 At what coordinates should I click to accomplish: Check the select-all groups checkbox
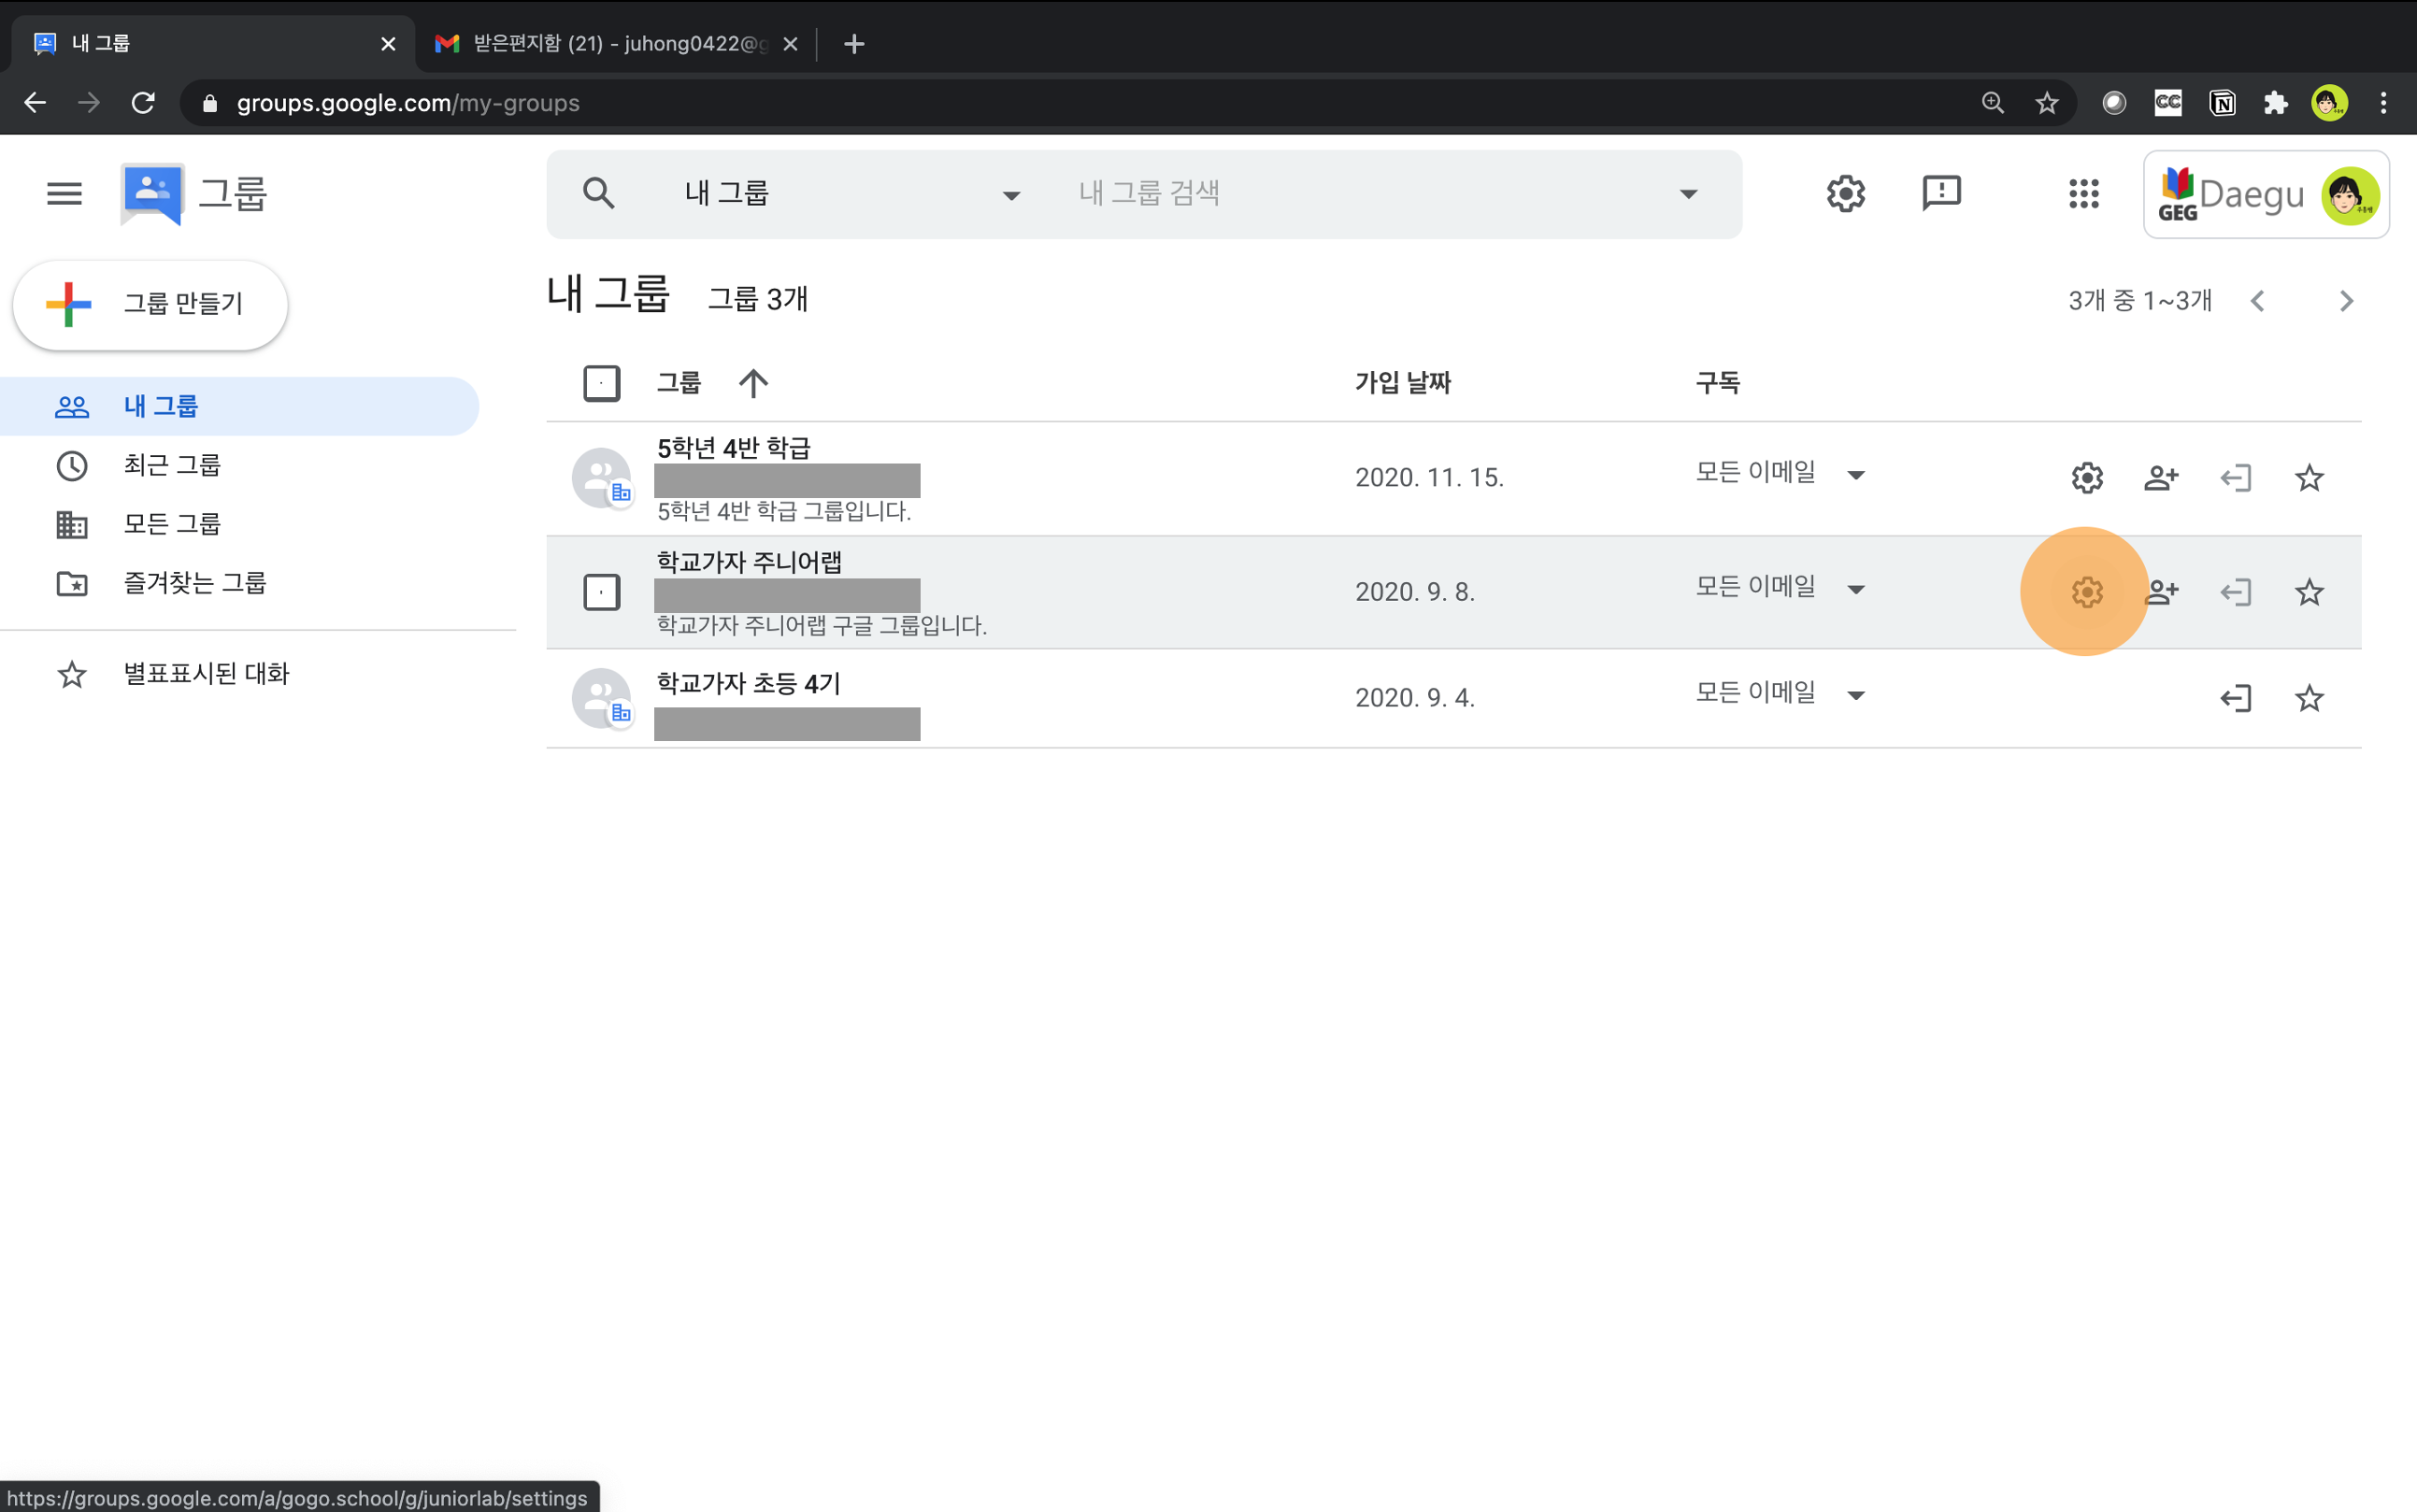point(601,383)
